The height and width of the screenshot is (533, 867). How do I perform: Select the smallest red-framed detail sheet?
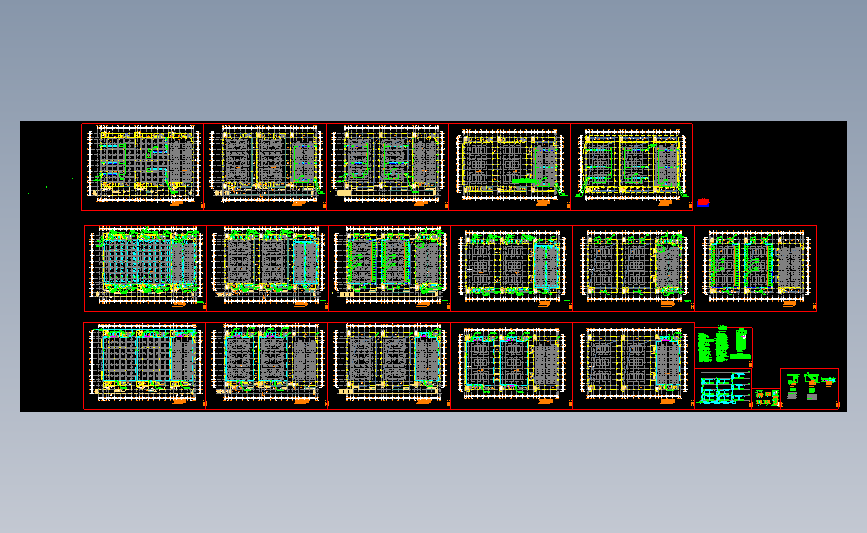point(766,398)
